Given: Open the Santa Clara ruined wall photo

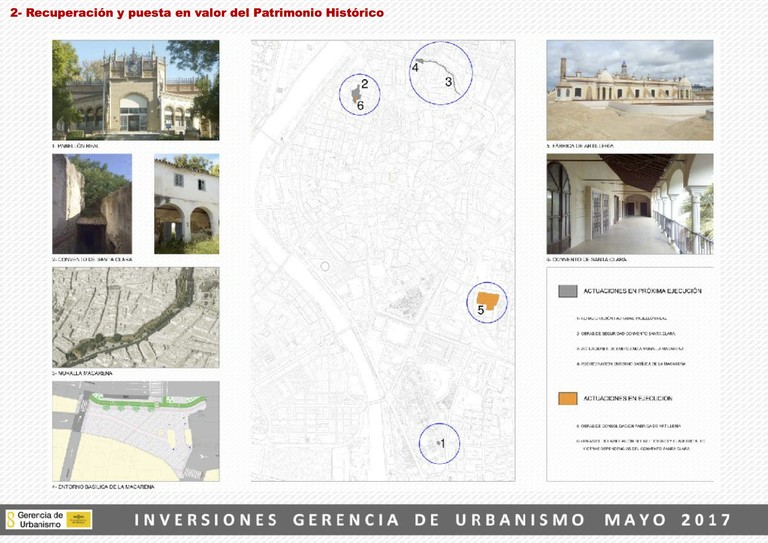Looking at the screenshot, I should coord(92,204).
